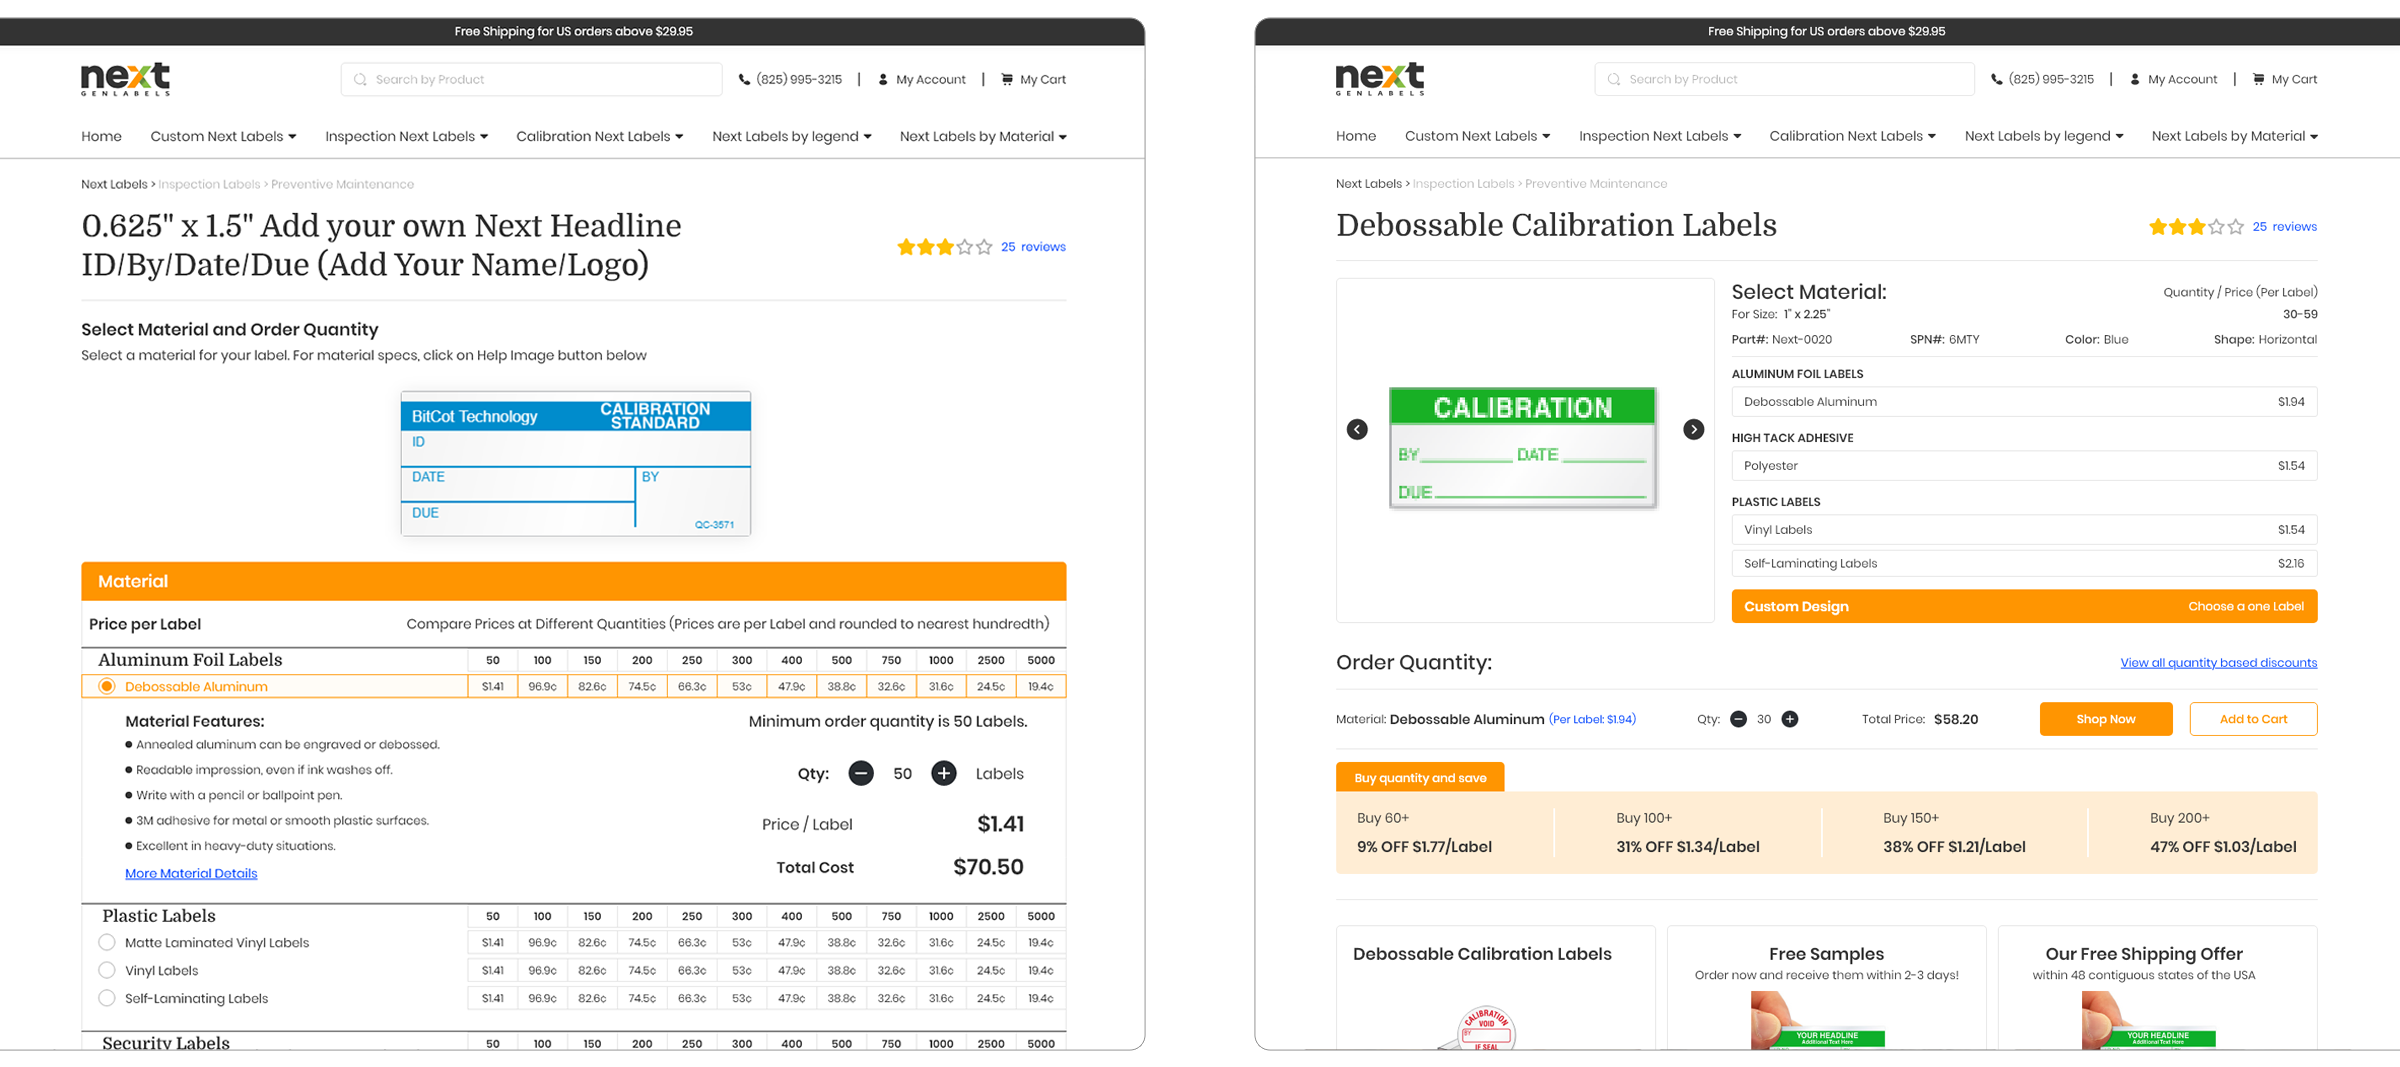2400x1067 pixels.
Task: Open Next Labels by Material dropdown on Debossable page
Action: 2234,136
